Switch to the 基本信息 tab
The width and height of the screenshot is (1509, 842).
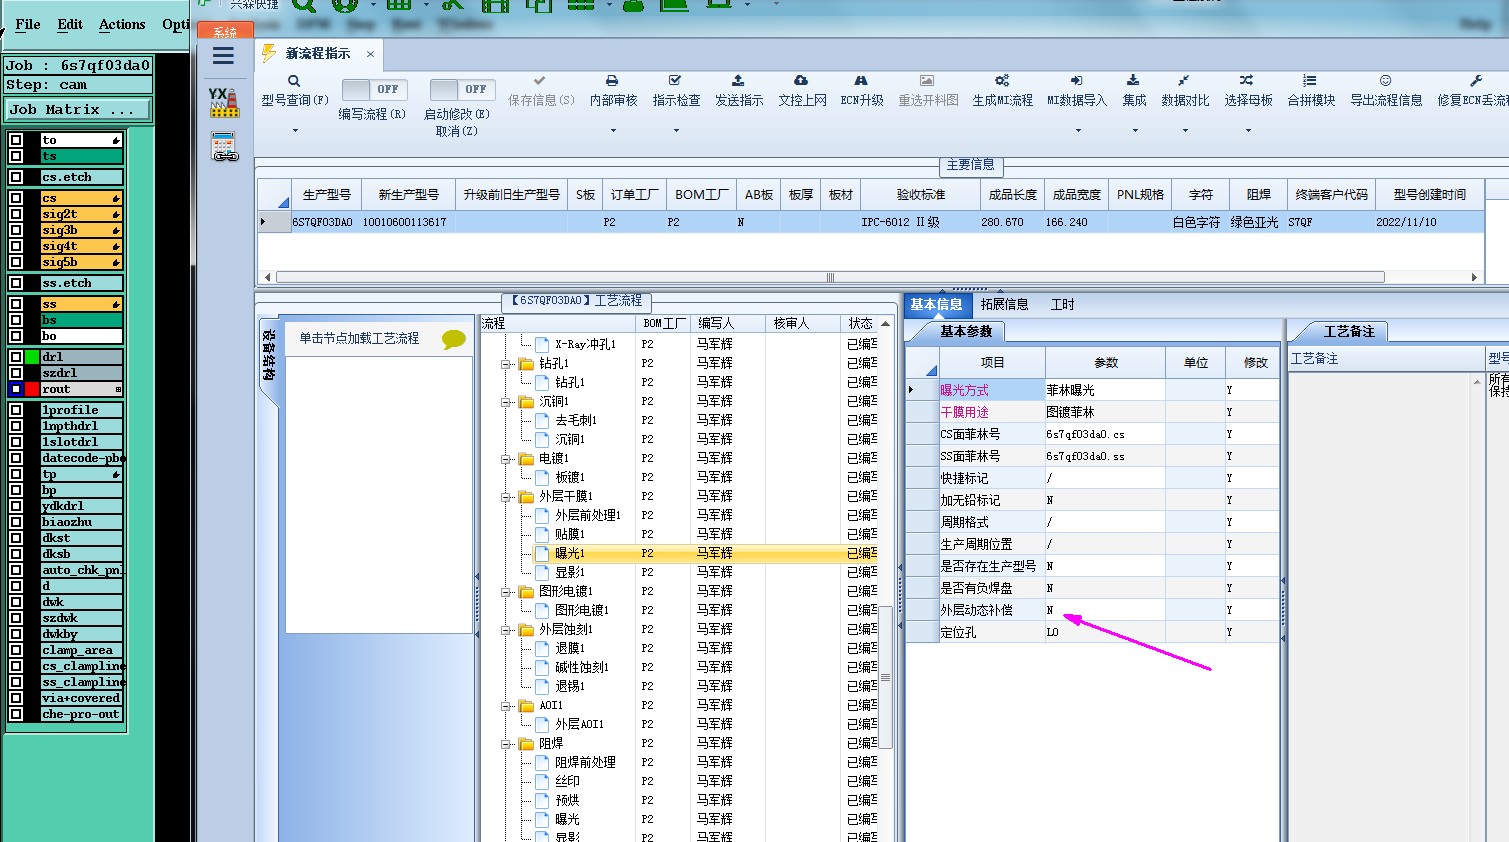point(936,304)
